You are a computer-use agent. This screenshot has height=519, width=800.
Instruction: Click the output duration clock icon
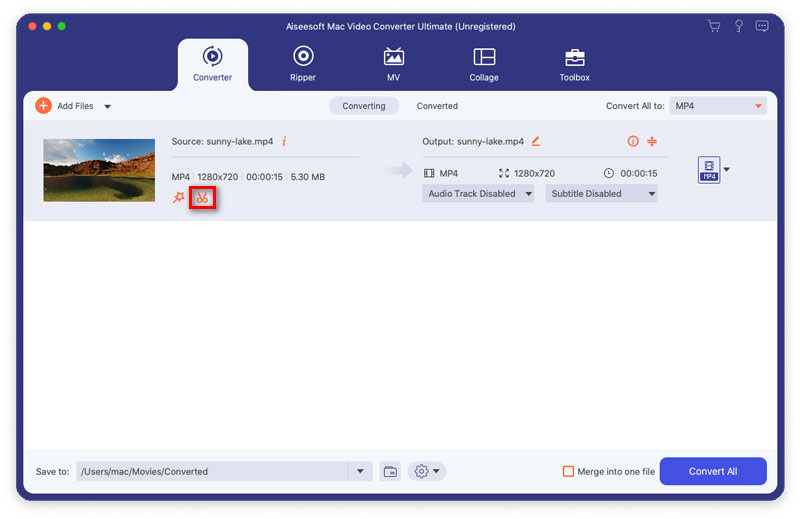[609, 173]
